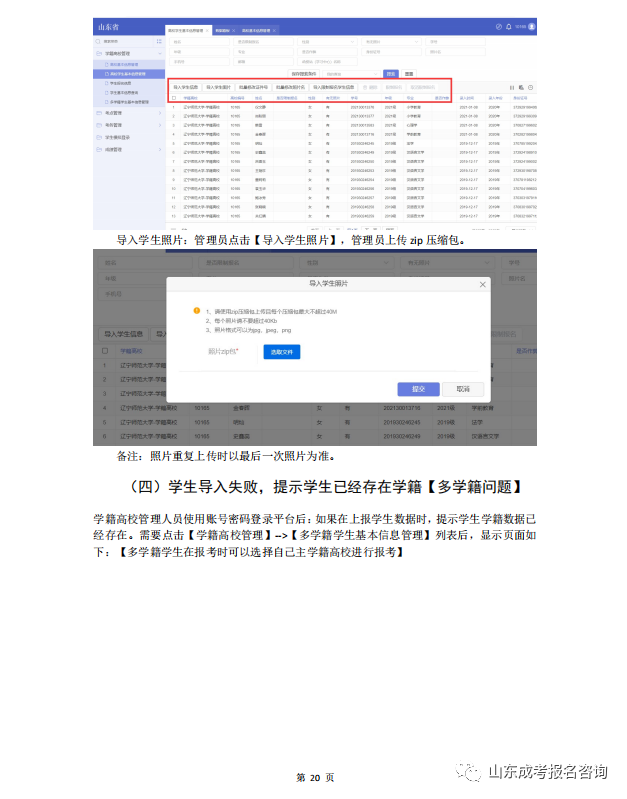Click the 批量修改照片名 button
The width and height of the screenshot is (627, 799).
coord(291,88)
